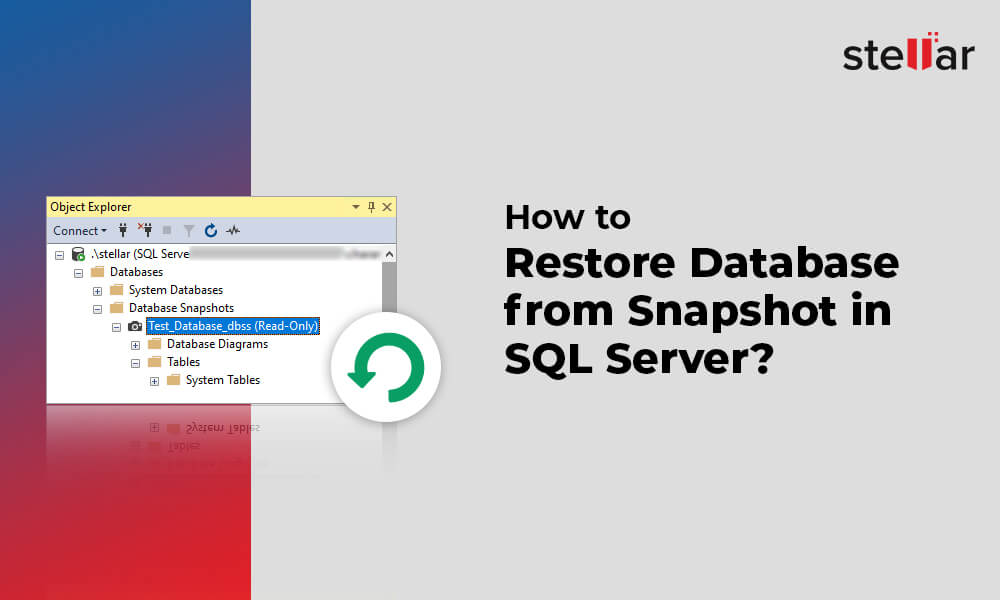Viewport: 1000px width, 600px height.
Task: Collapse the Database Snapshots node
Action: 98,308
